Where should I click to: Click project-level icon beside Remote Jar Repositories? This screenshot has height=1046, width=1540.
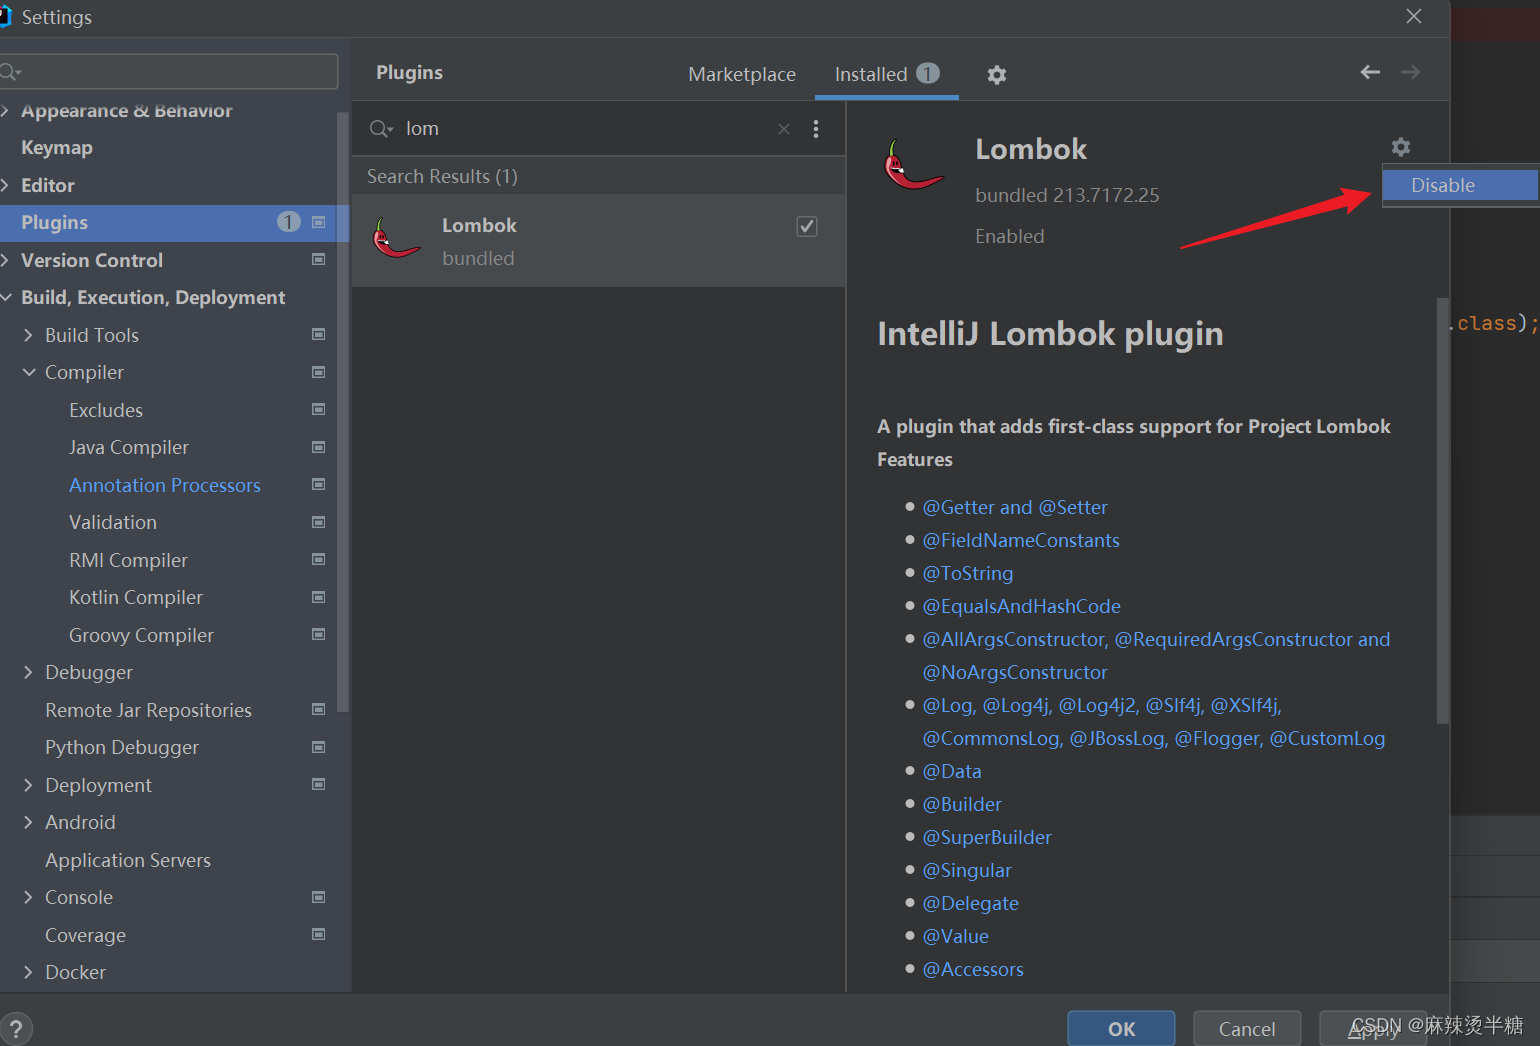pyautogui.click(x=319, y=710)
